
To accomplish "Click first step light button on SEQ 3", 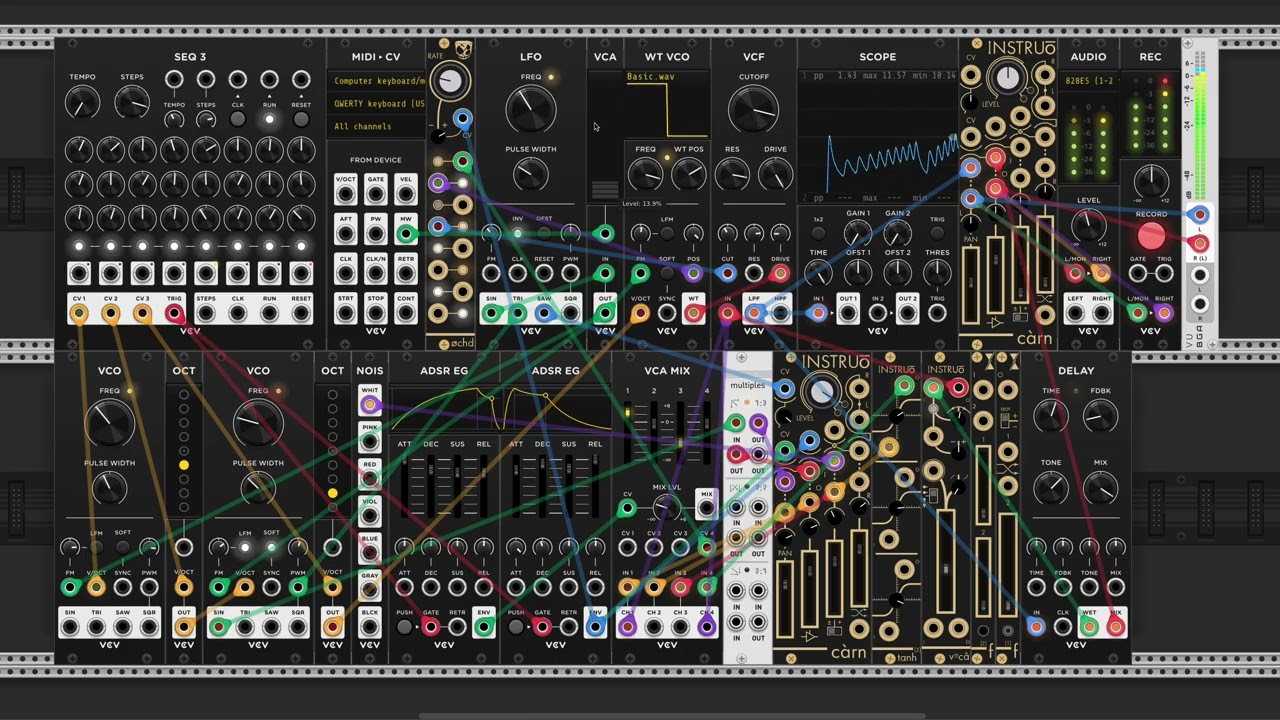I will (79, 246).
